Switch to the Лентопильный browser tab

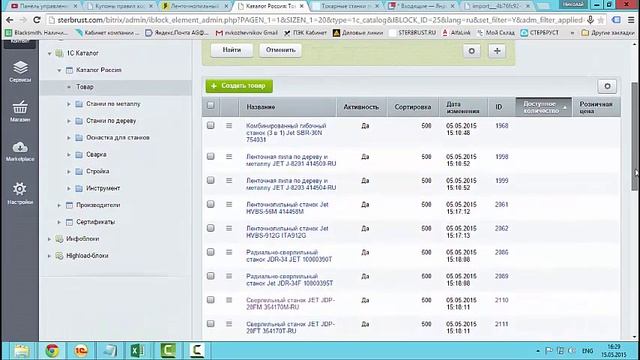pyautogui.click(x=195, y=6)
